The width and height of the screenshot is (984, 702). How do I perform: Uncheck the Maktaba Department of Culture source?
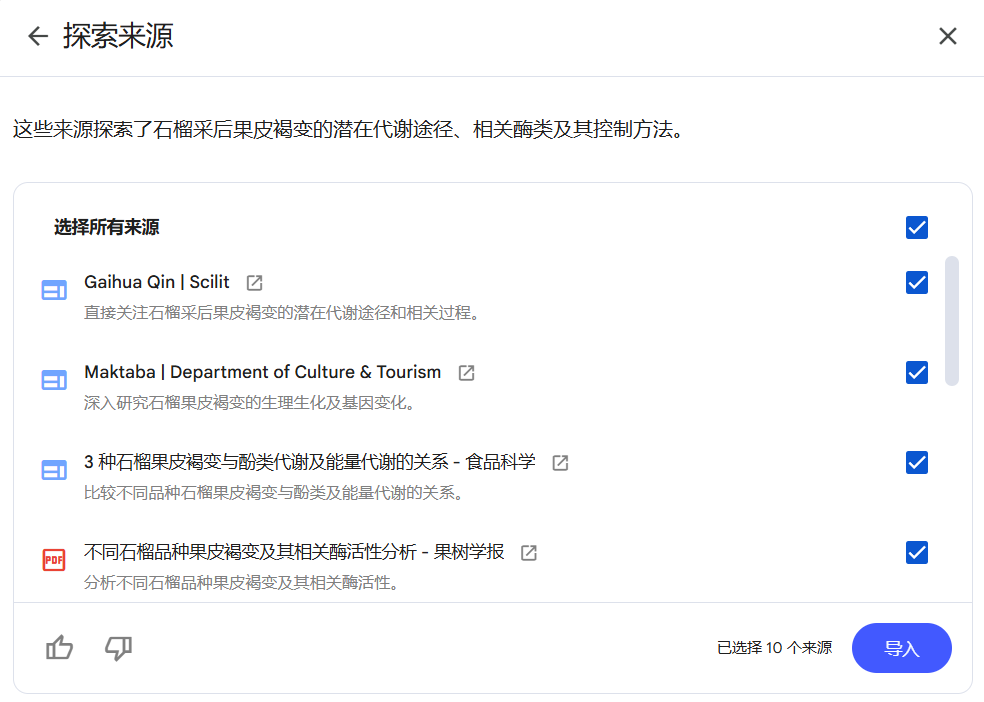(917, 373)
